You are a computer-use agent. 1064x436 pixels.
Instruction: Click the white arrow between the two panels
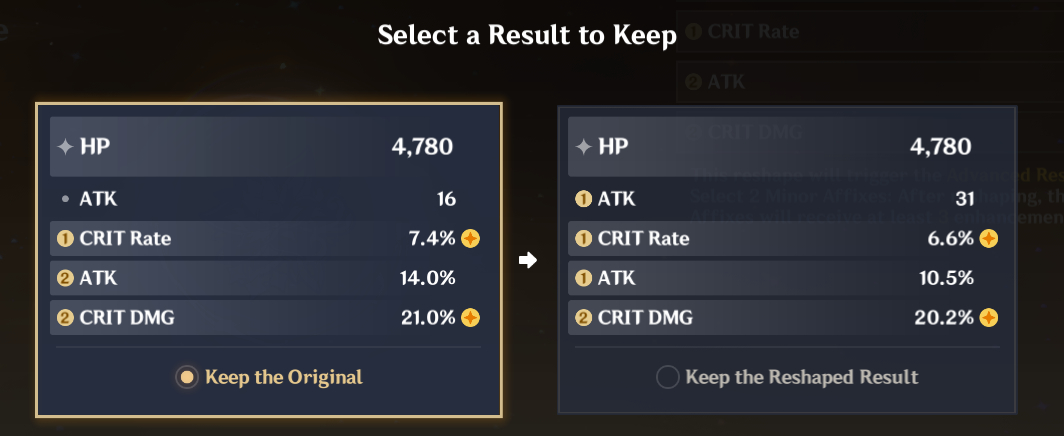pos(528,260)
